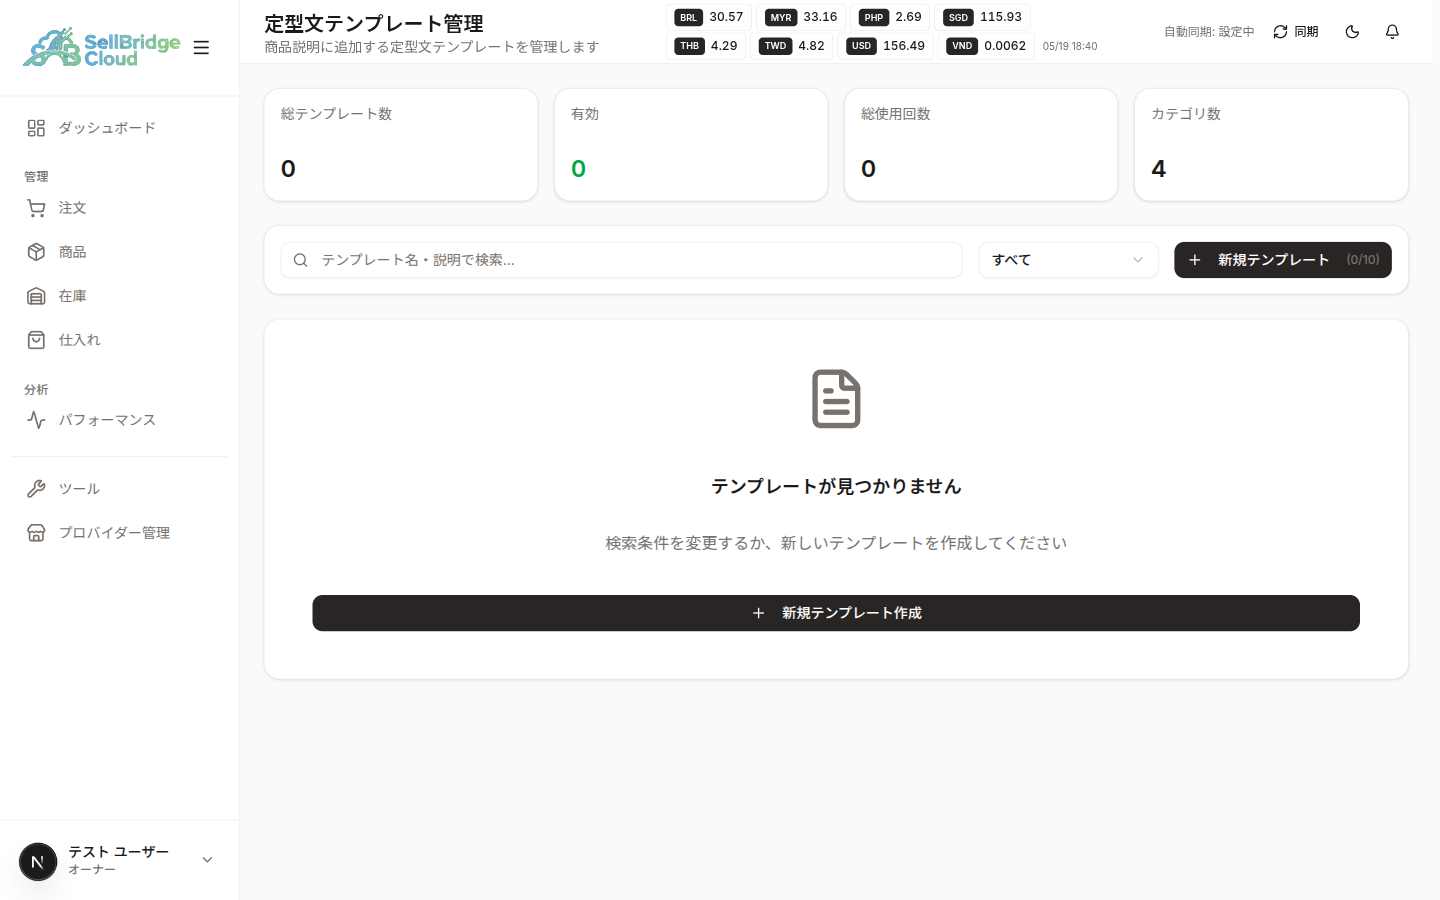Image resolution: width=1440 pixels, height=900 pixels.
Task: Click the PHP 2.69 exchange rate badge
Action: coord(890,17)
